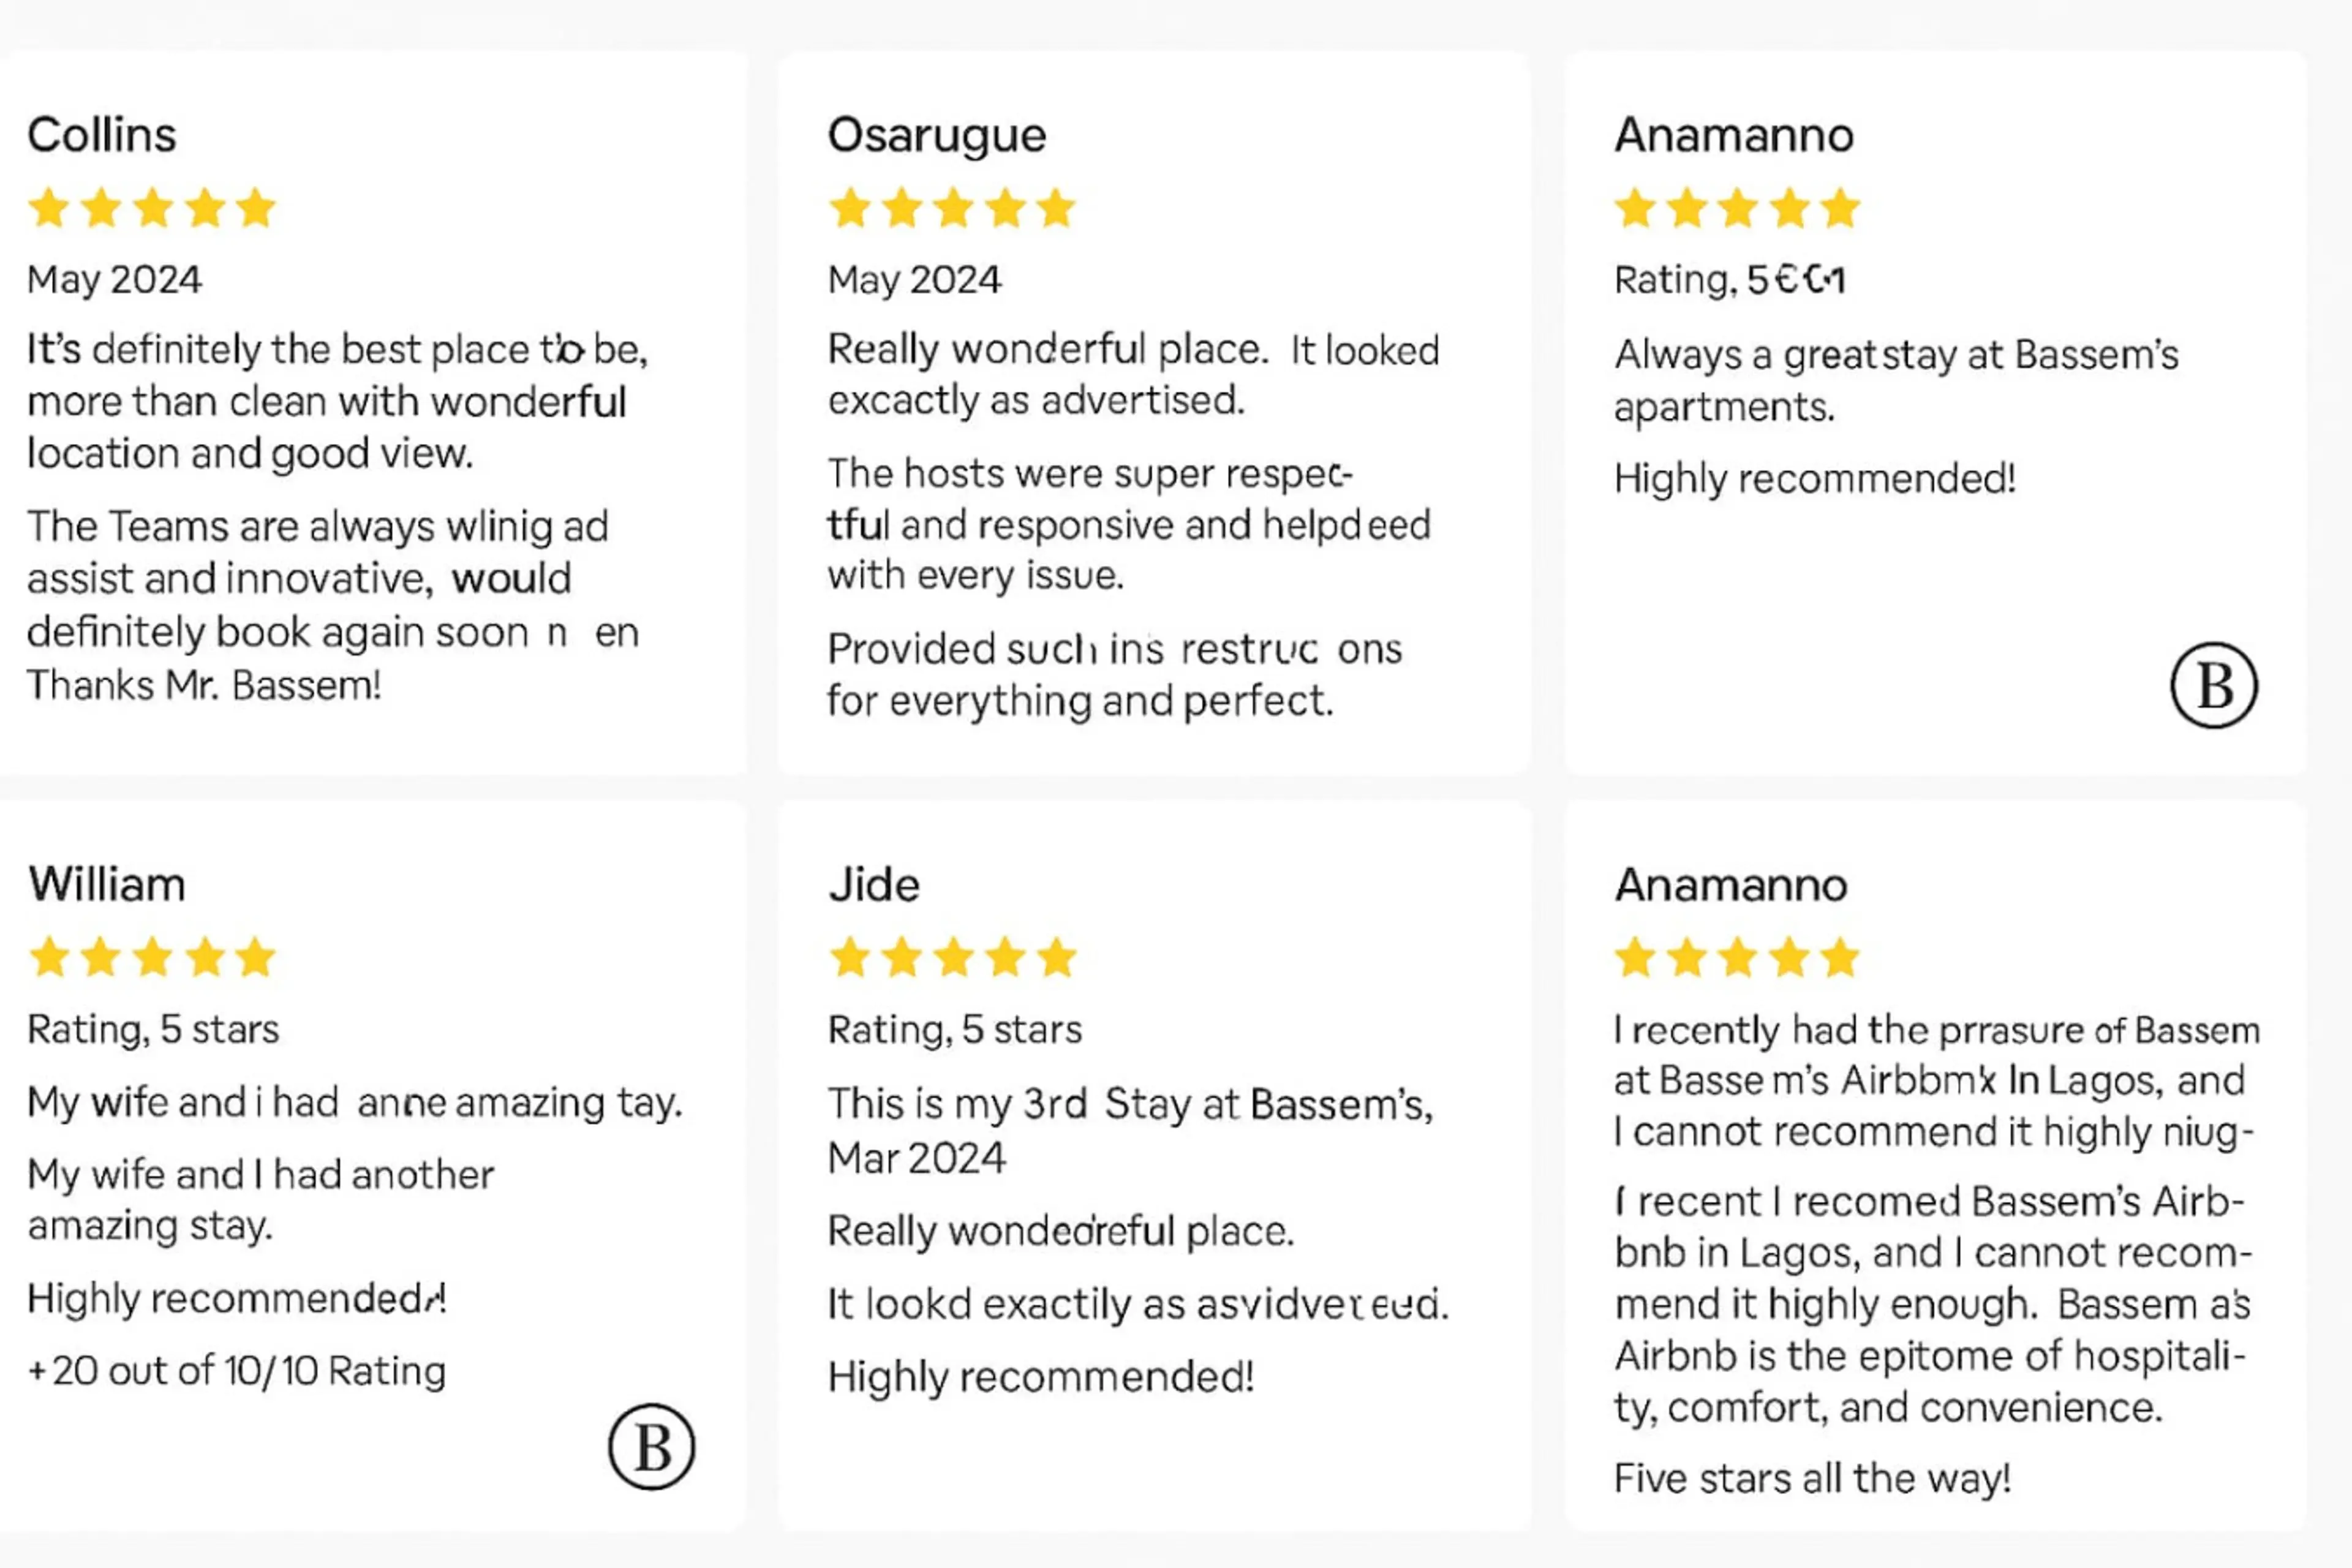The width and height of the screenshot is (2352, 1568).
Task: Click the "Mar 2024" date in Jide's review
Action: (917, 1158)
